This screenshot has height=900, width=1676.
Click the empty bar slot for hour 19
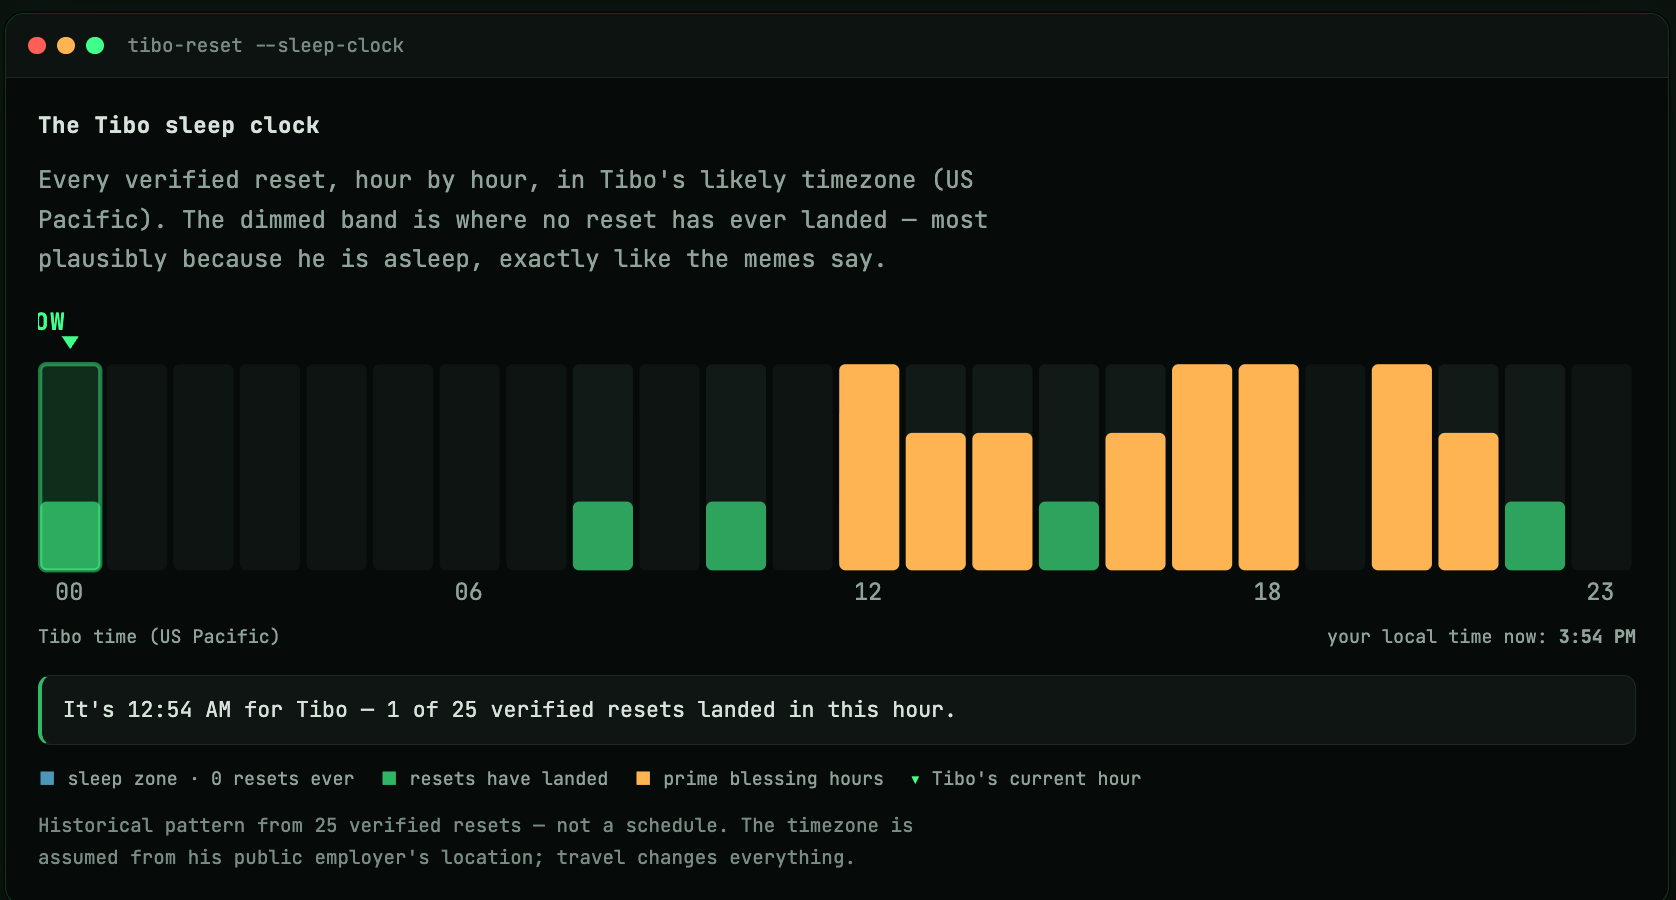coord(1335,467)
